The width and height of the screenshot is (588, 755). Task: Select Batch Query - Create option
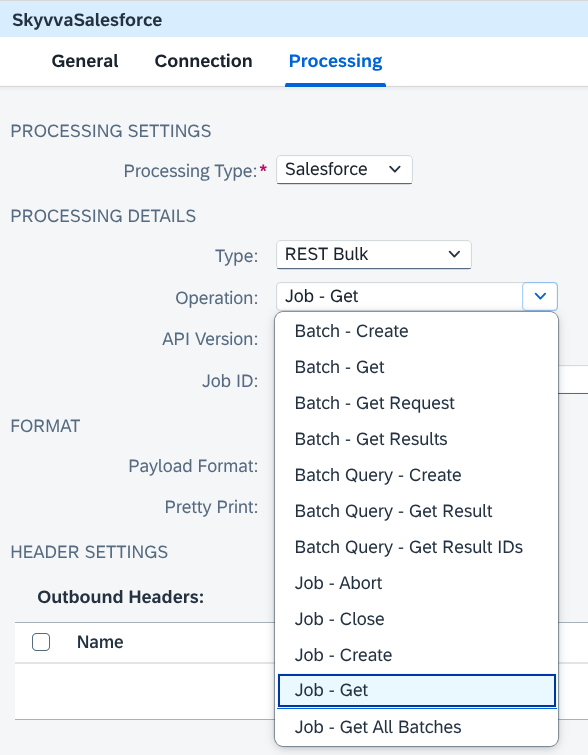[x=417, y=475]
